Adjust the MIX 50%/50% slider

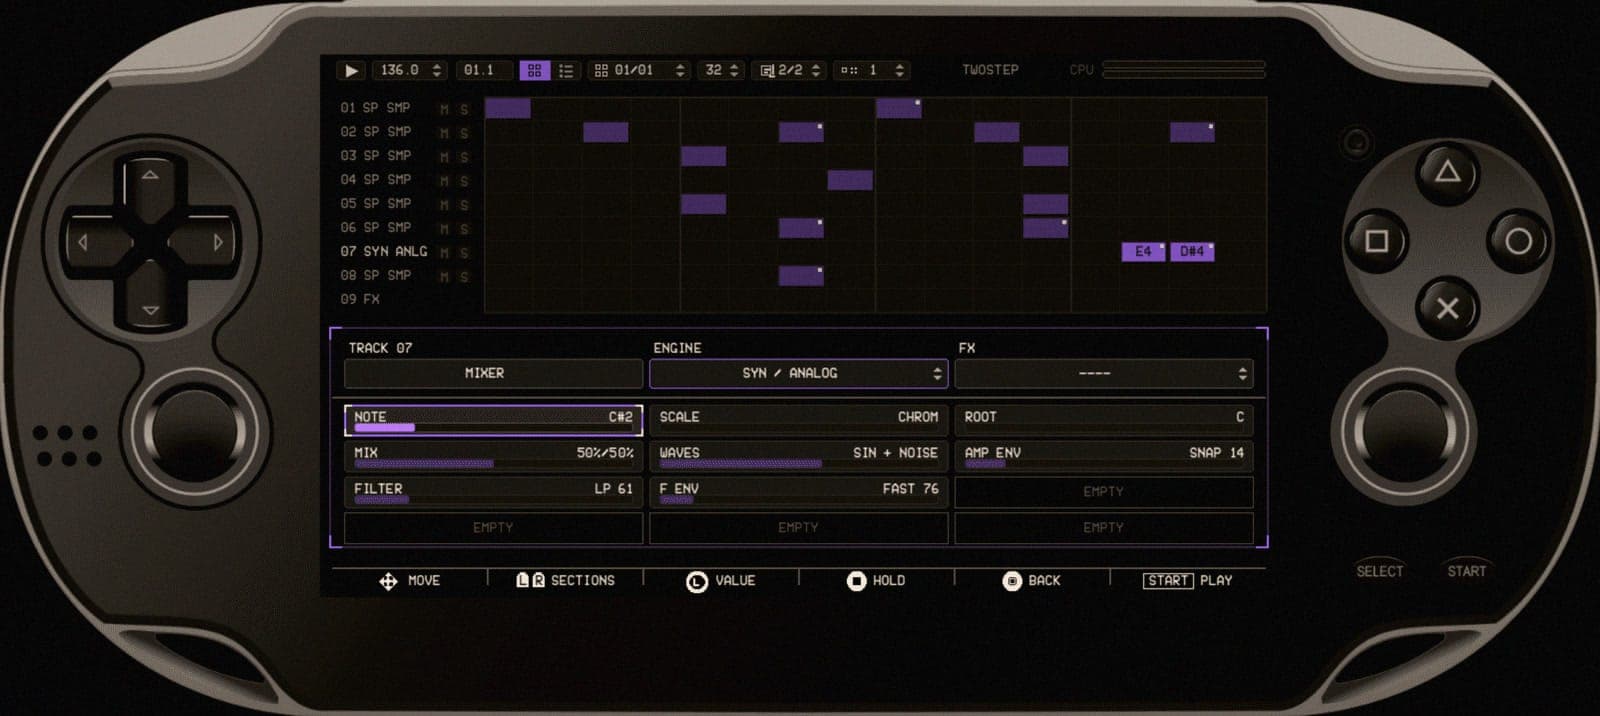[x=493, y=456]
